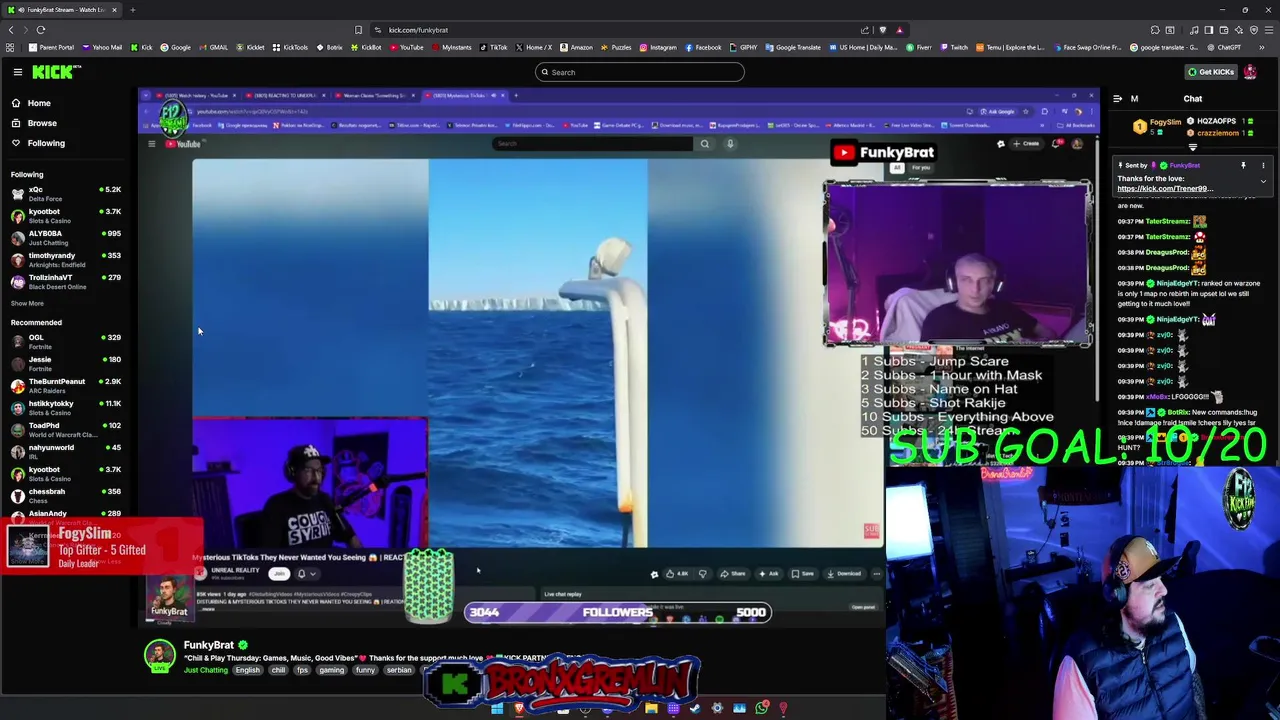Open the Brave Shields icon
1280x720 pixels.
[x=882, y=30]
